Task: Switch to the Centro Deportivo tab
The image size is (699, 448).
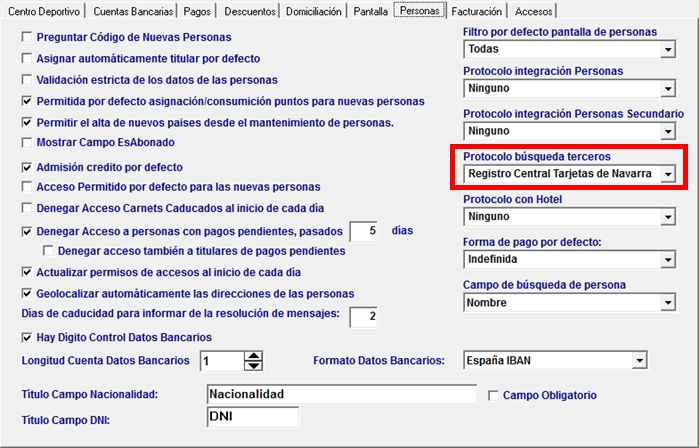Action: click(43, 11)
